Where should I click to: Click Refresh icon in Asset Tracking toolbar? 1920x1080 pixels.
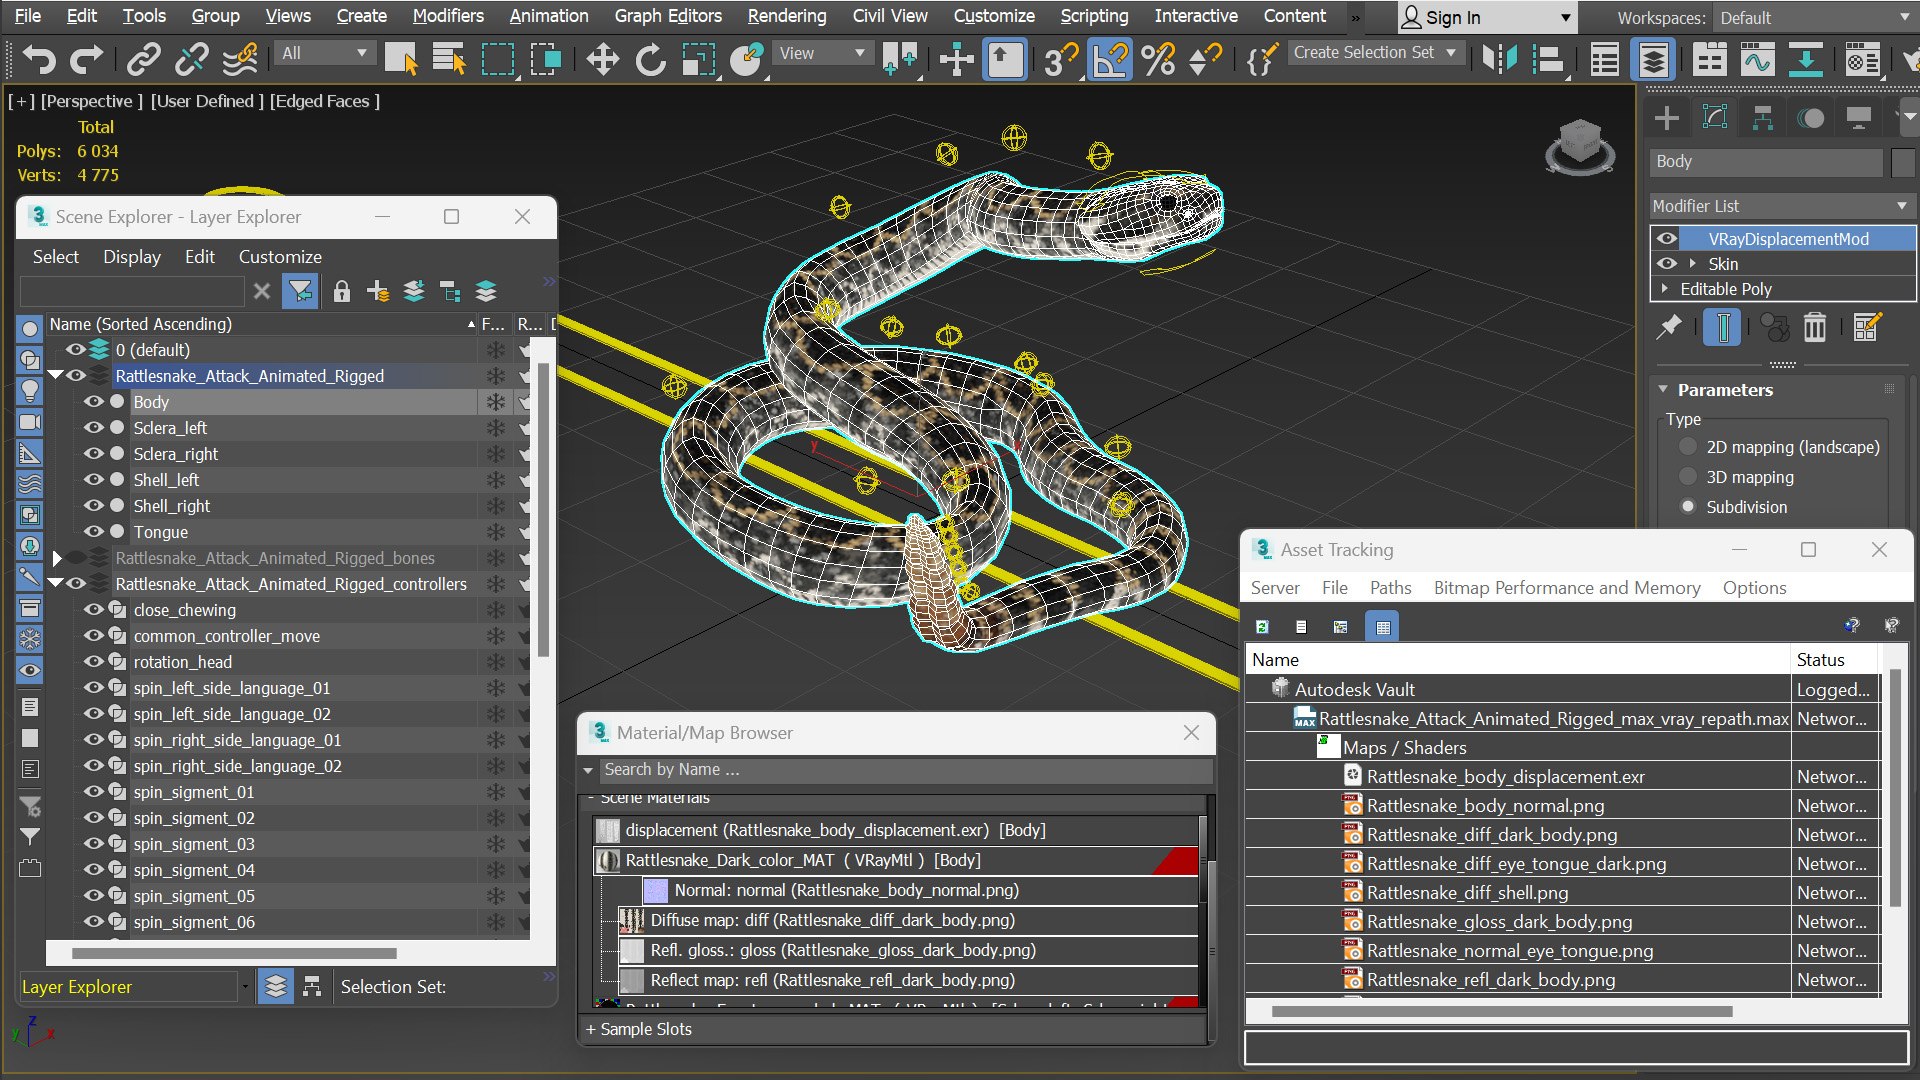(x=1262, y=626)
